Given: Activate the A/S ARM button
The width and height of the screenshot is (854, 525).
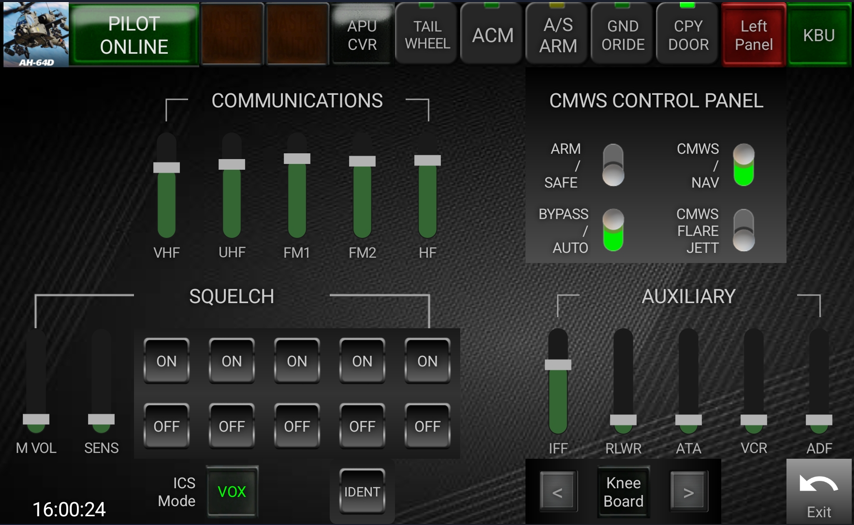Looking at the screenshot, I should [557, 35].
